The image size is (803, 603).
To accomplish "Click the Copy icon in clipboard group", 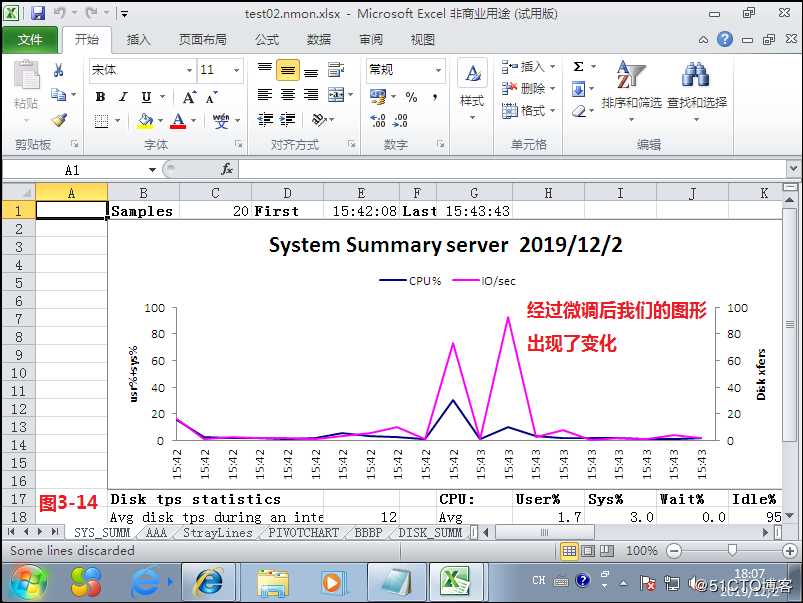I will (x=59, y=94).
